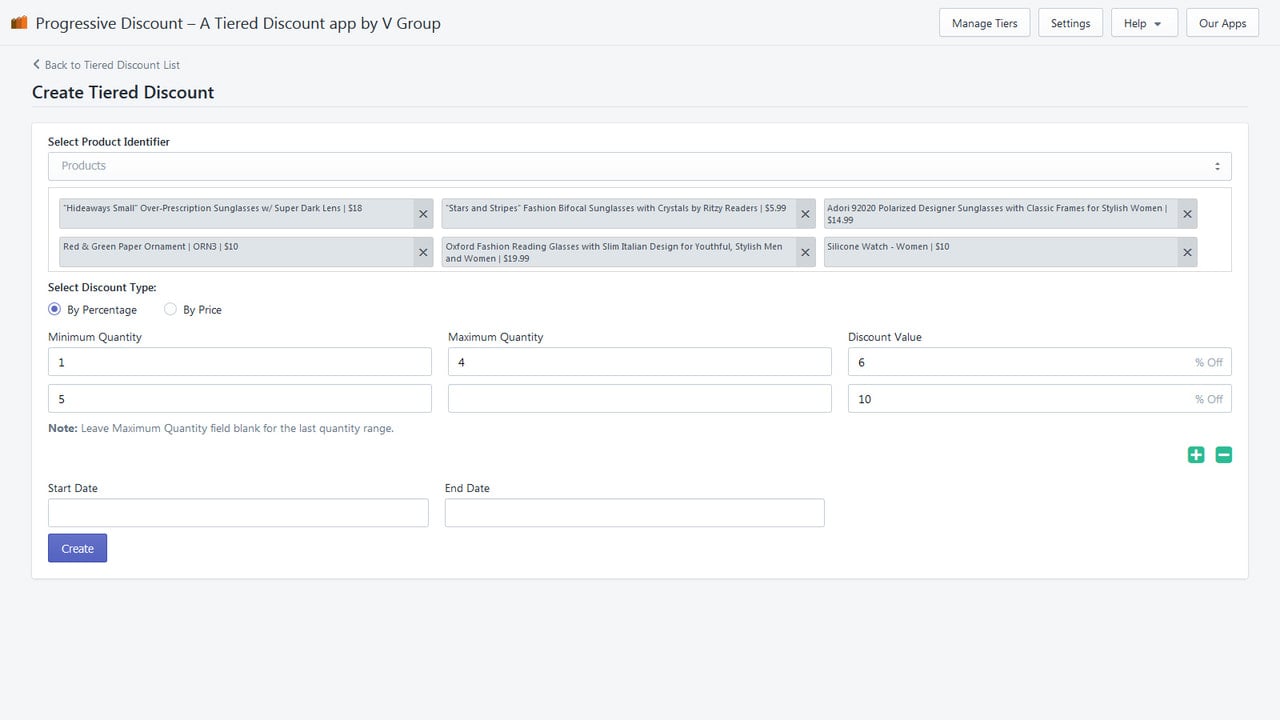Image resolution: width=1280 pixels, height=720 pixels.
Task: Remove the Red & Green Paper Ornament tag
Action: coord(423,252)
